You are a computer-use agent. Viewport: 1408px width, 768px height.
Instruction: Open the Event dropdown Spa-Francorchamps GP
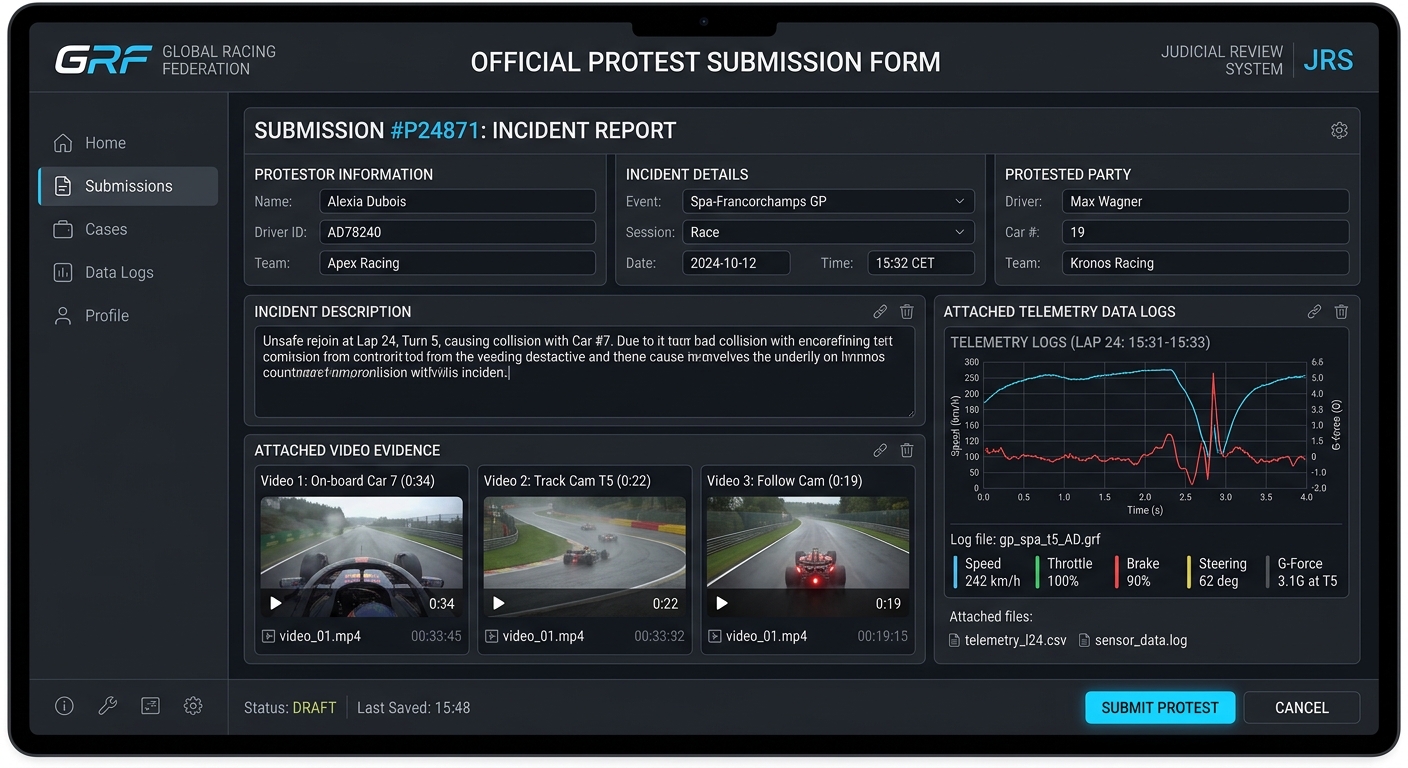829,201
